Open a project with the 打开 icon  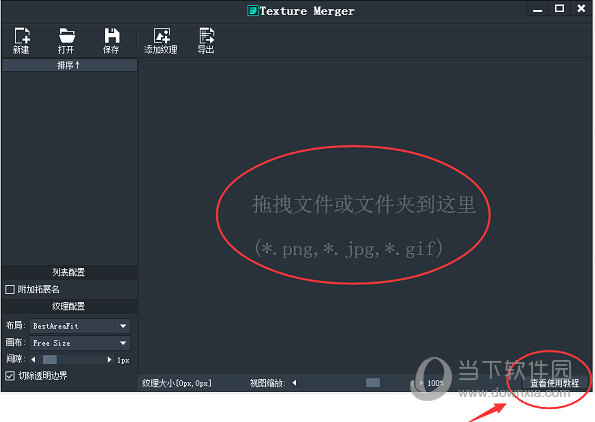(x=66, y=40)
